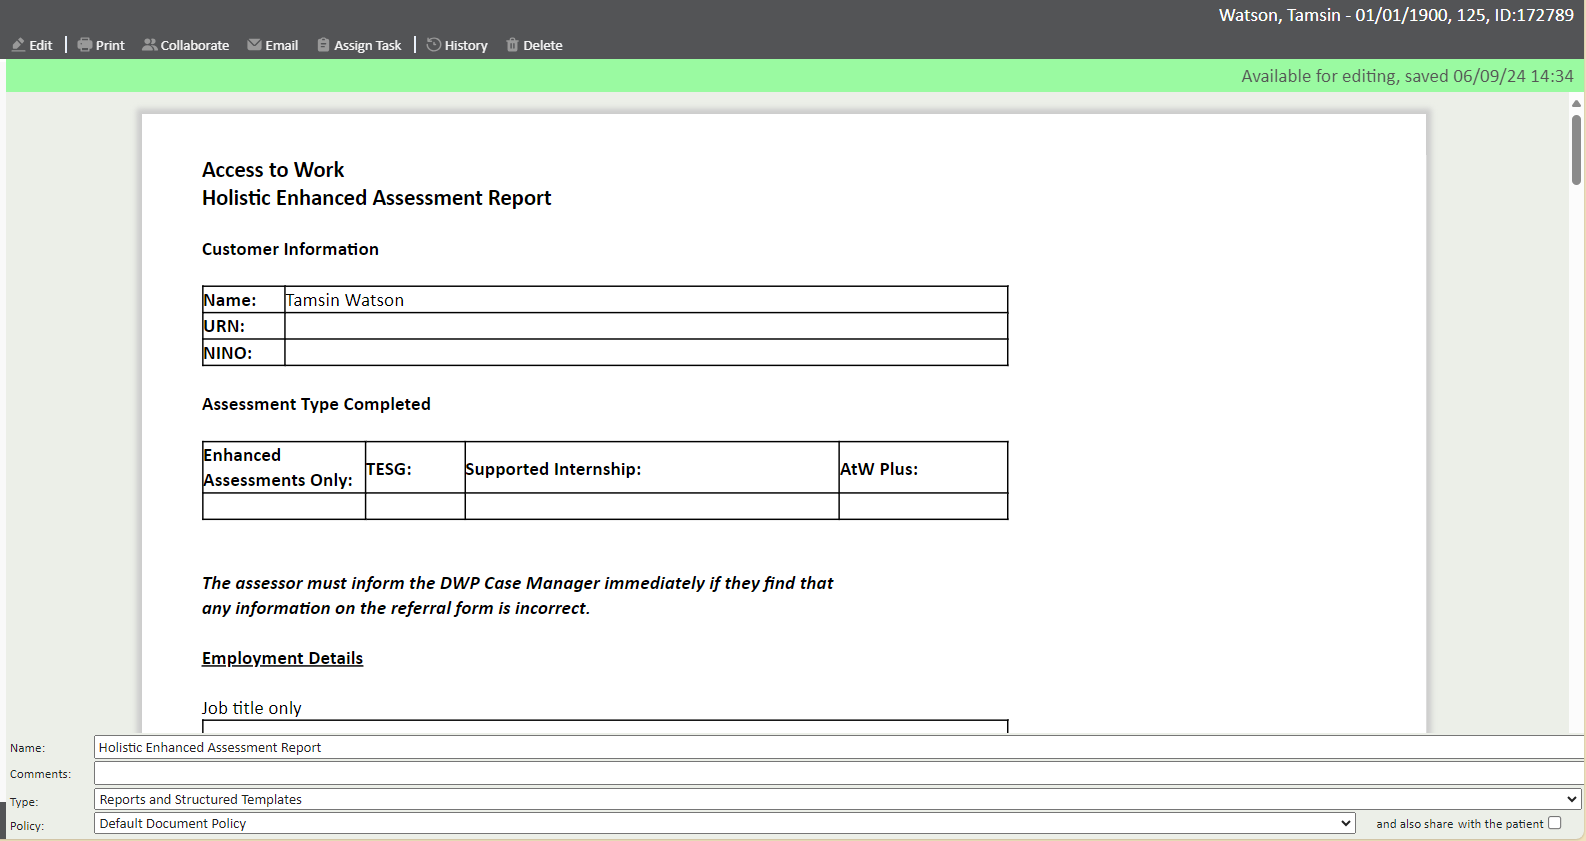The height and width of the screenshot is (841, 1586).
Task: Click the Delete trash icon
Action: pos(512,45)
